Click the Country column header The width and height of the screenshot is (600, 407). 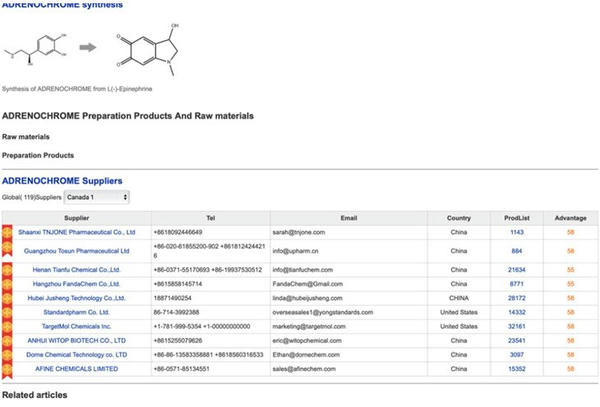pos(458,218)
